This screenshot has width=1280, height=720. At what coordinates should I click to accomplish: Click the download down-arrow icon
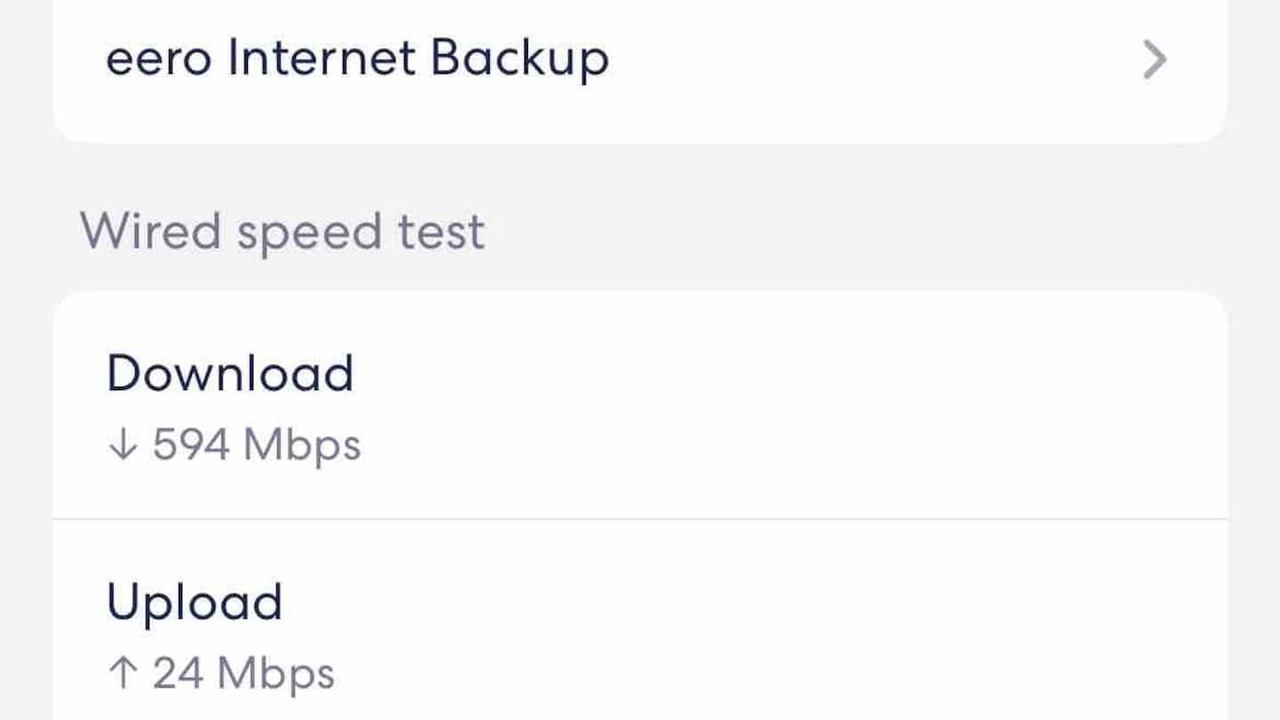pos(122,445)
